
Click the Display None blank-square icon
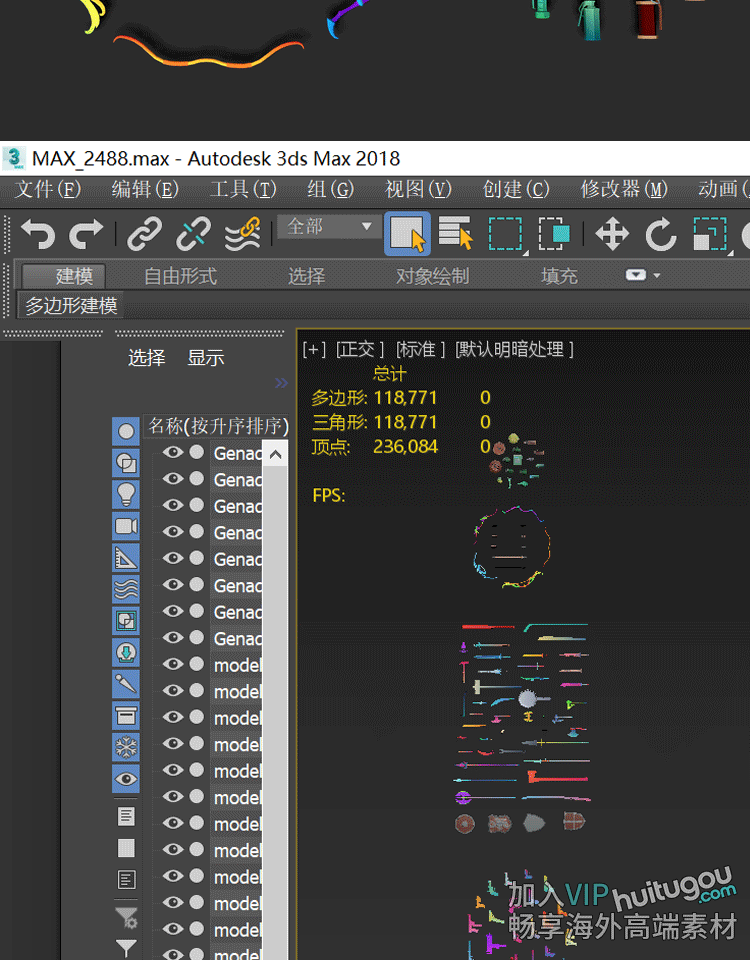pos(126,848)
